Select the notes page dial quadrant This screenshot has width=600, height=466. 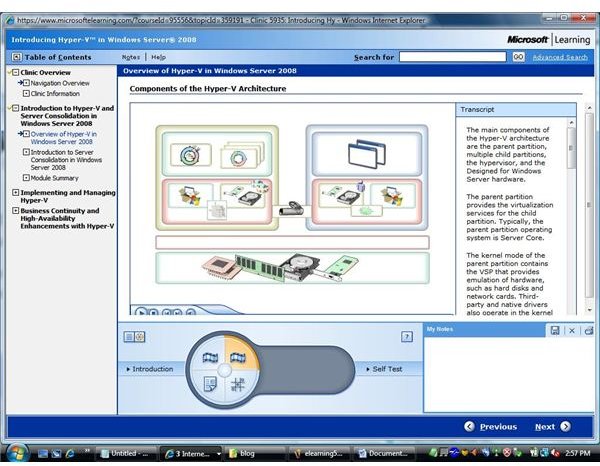pos(210,384)
